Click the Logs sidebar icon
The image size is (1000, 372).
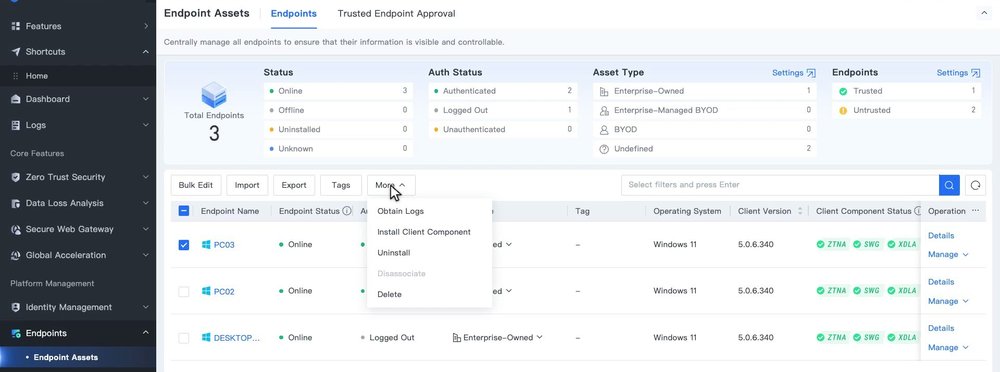16,125
